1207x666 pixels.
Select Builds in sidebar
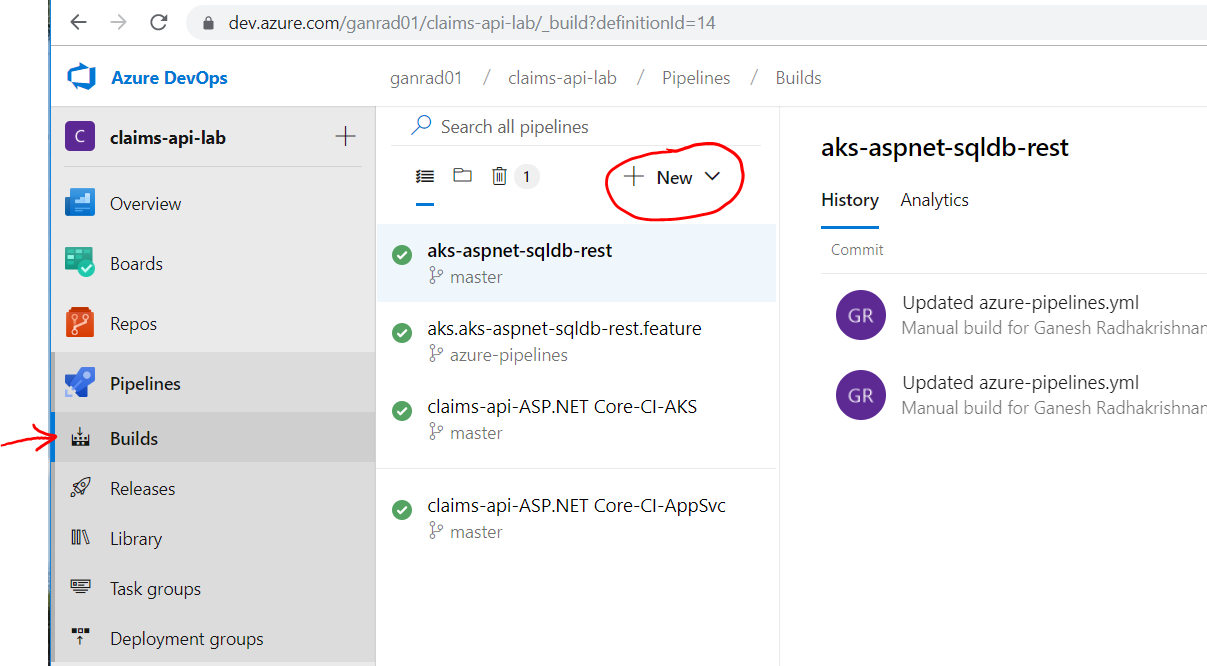pyautogui.click(x=213, y=438)
